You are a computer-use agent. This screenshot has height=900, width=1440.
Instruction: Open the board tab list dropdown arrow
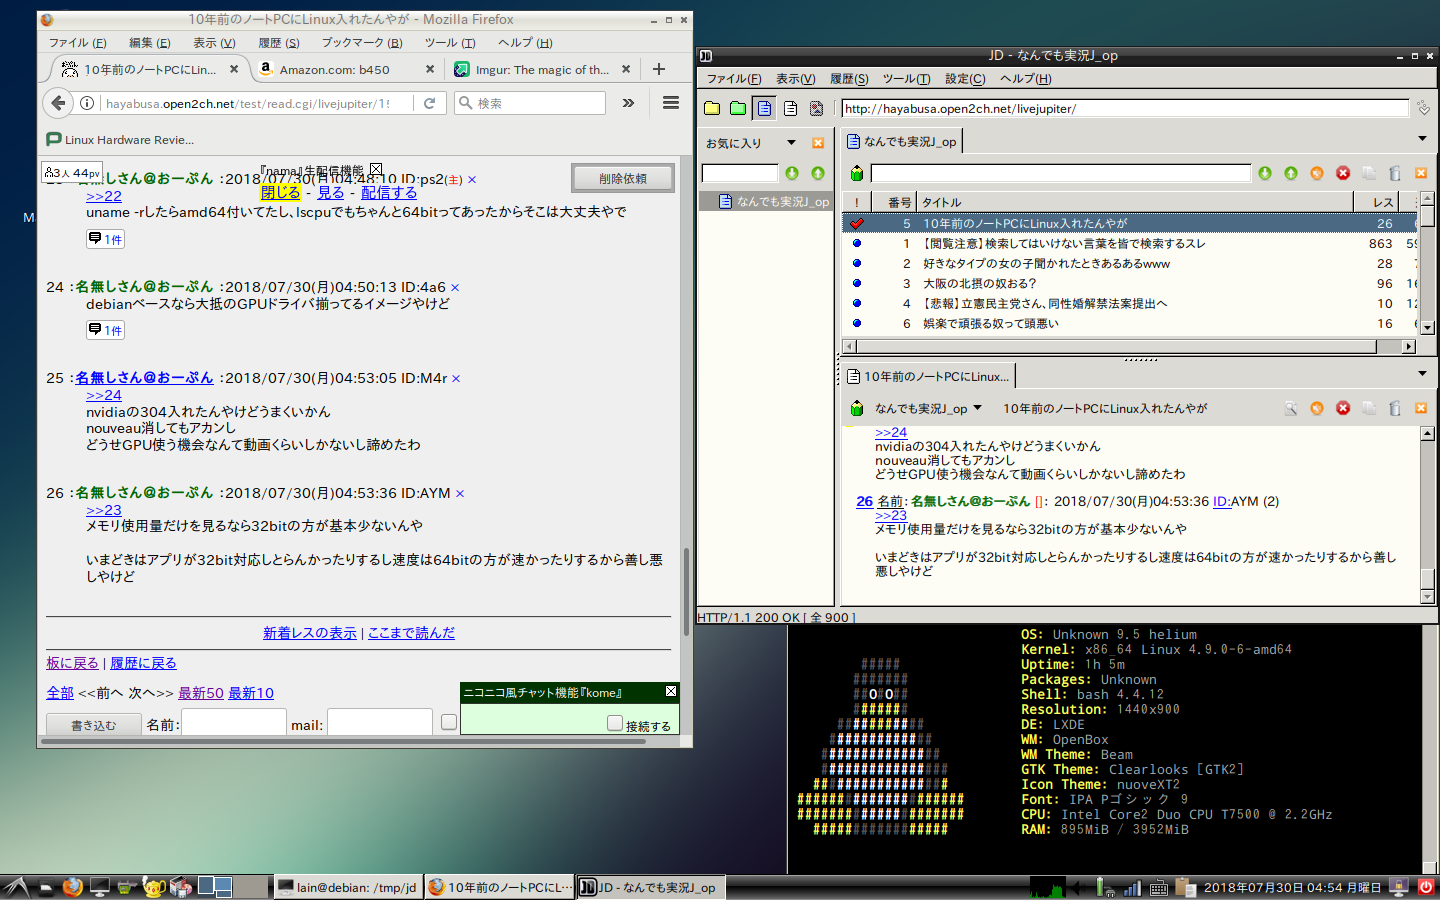(x=1422, y=139)
